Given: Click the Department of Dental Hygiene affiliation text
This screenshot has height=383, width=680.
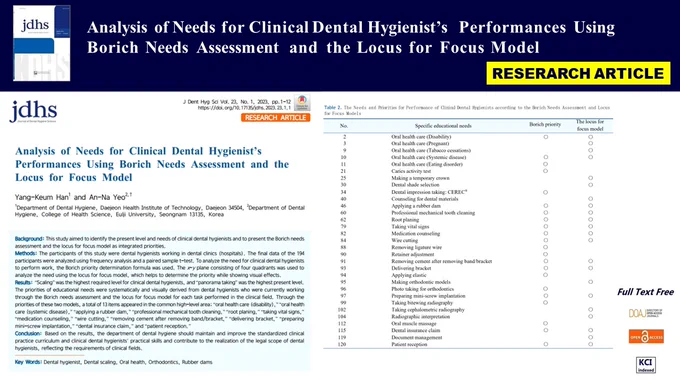Looking at the screenshot, I should point(160,211).
